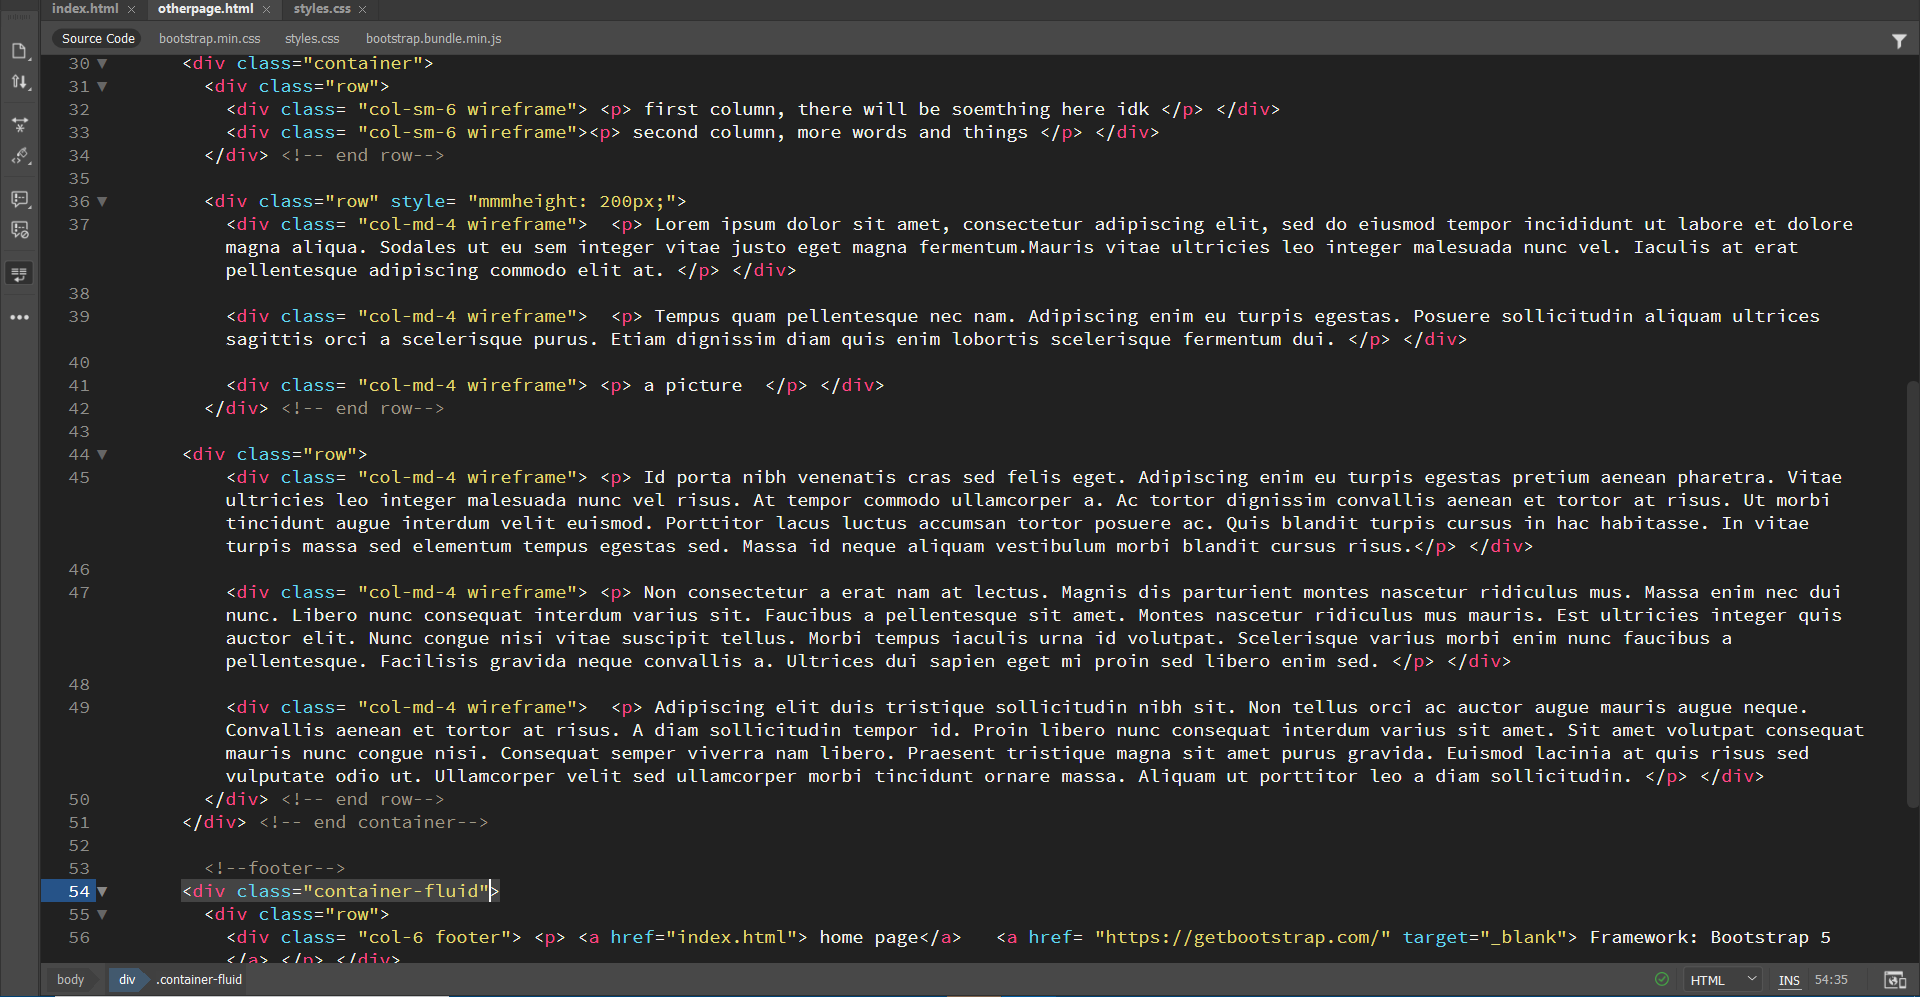The height and width of the screenshot is (997, 1920).
Task: Click "Tempus quam" text on line 39
Action: (x=715, y=316)
